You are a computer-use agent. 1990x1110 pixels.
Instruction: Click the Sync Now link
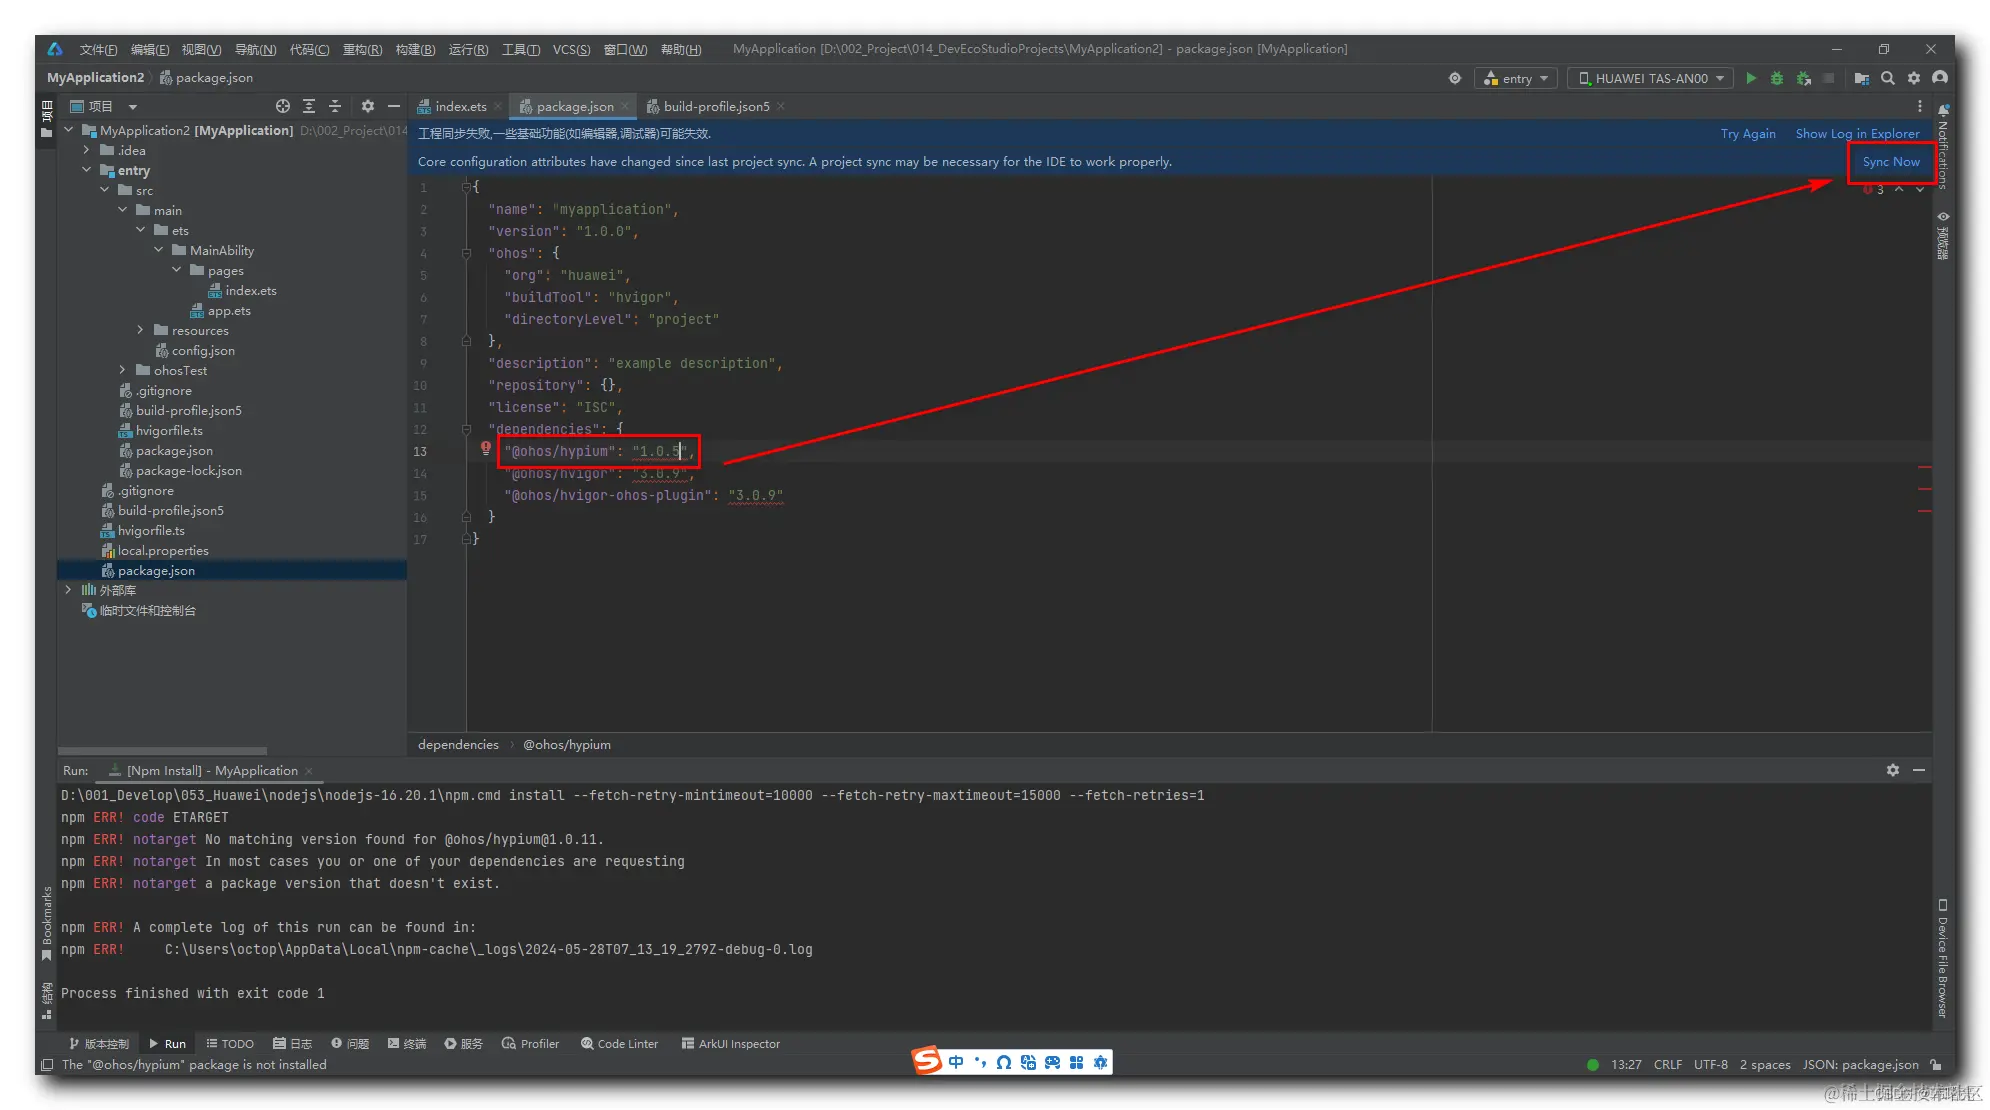[x=1890, y=162]
